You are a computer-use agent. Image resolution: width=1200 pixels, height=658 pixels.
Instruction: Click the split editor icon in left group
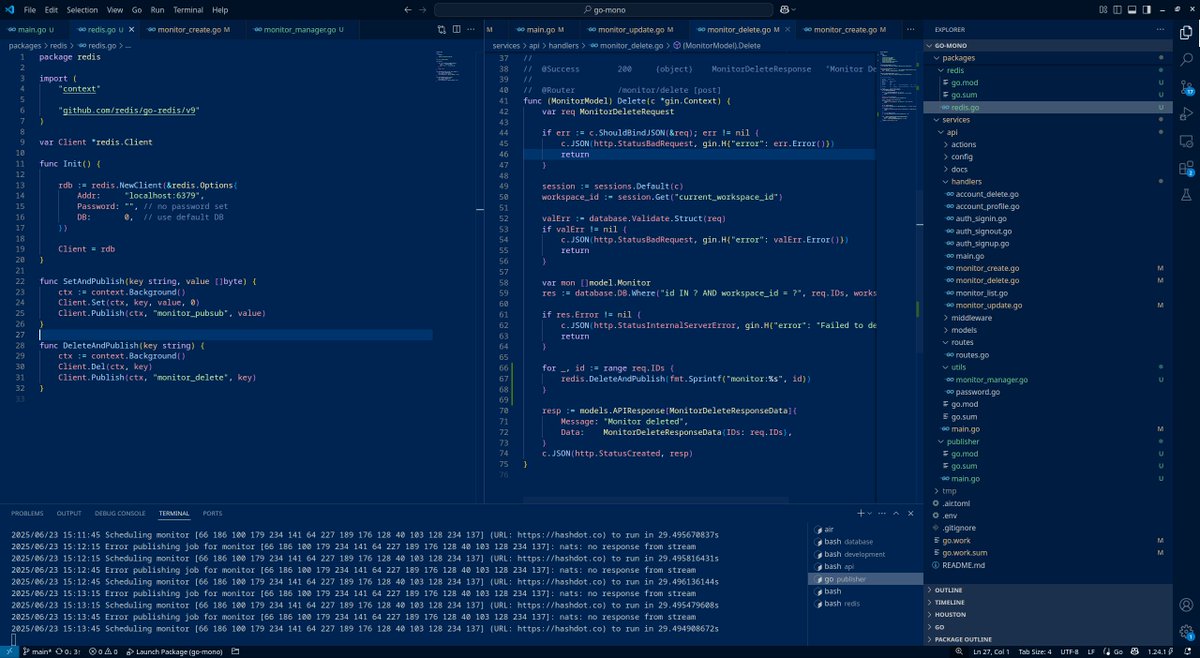[x=456, y=30]
